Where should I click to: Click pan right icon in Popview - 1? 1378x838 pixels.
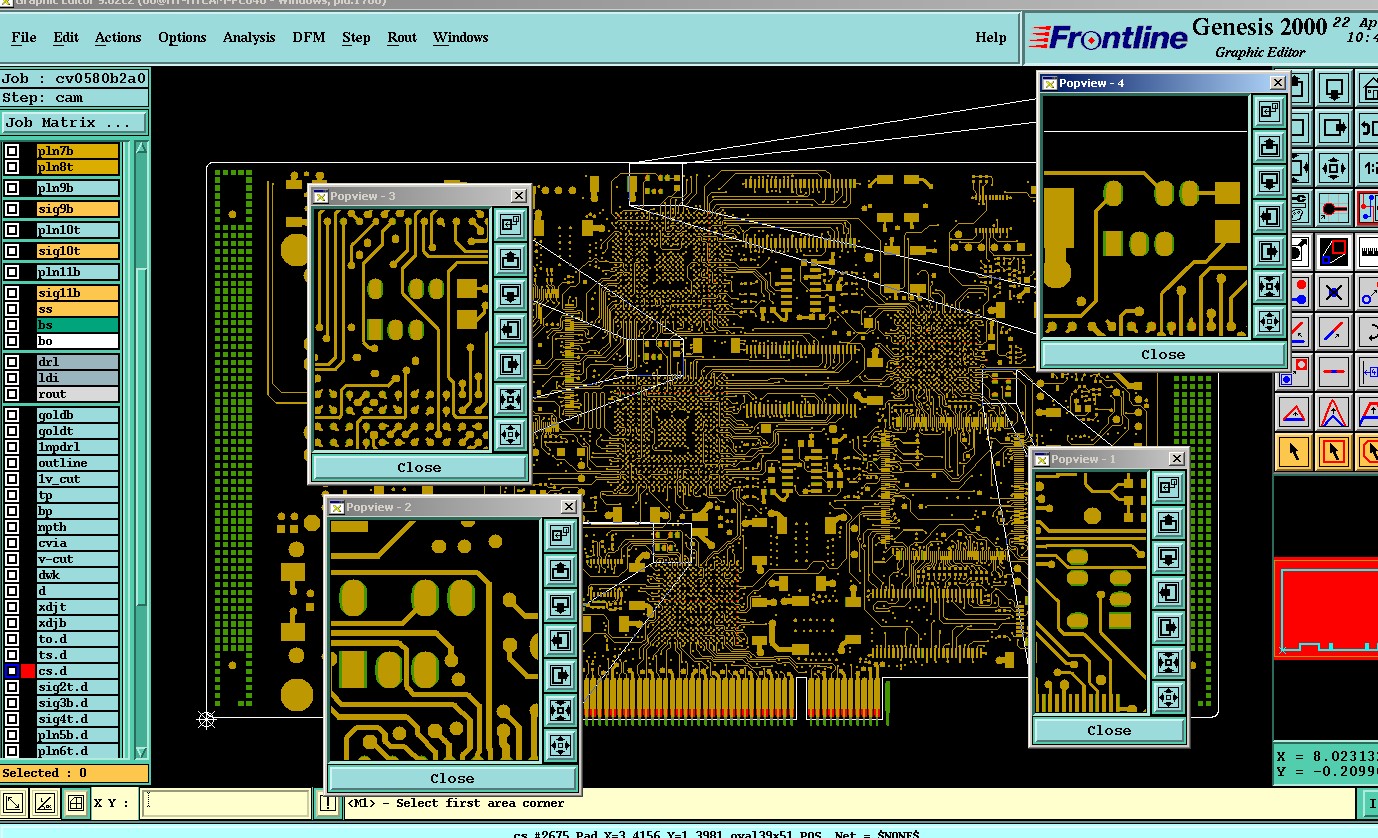1167,626
